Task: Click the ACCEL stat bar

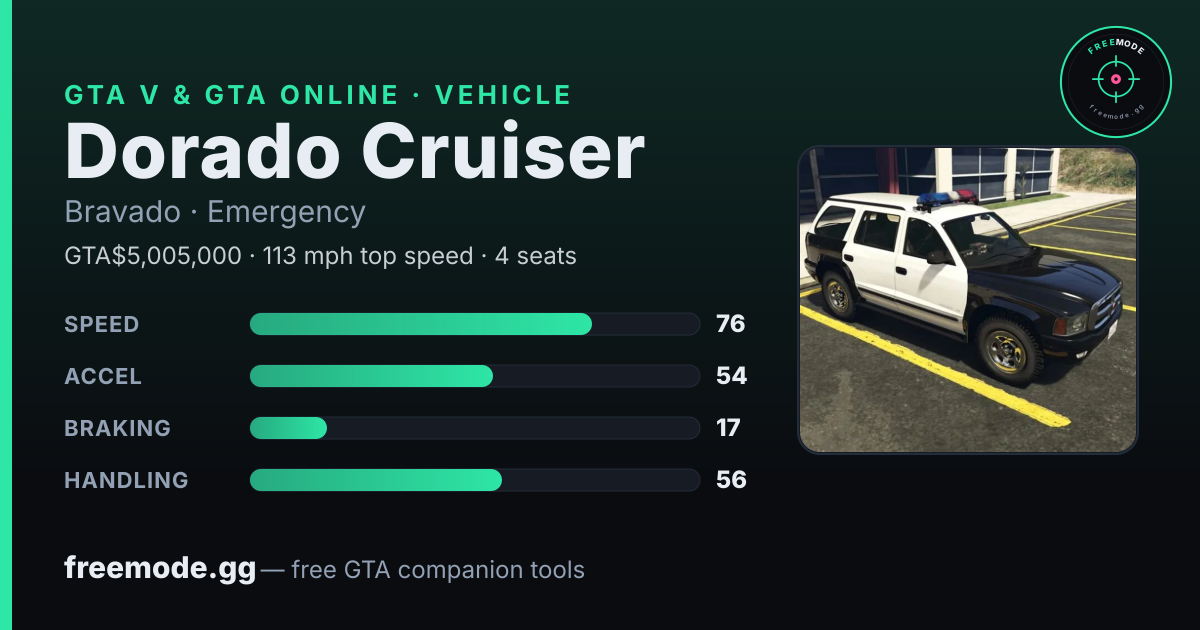Action: [x=474, y=376]
